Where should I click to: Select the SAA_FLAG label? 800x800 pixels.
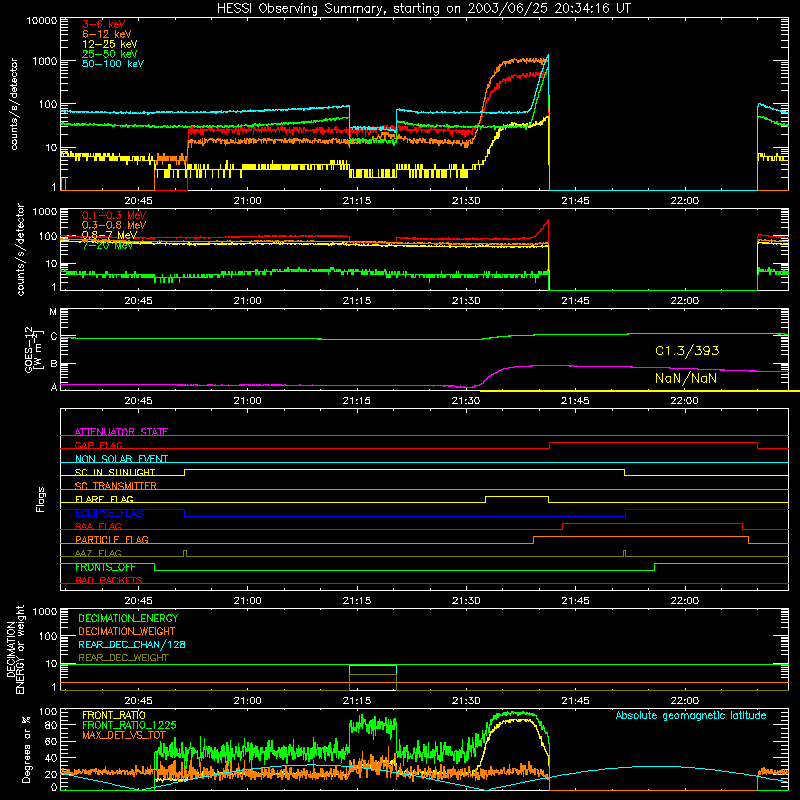(98, 526)
